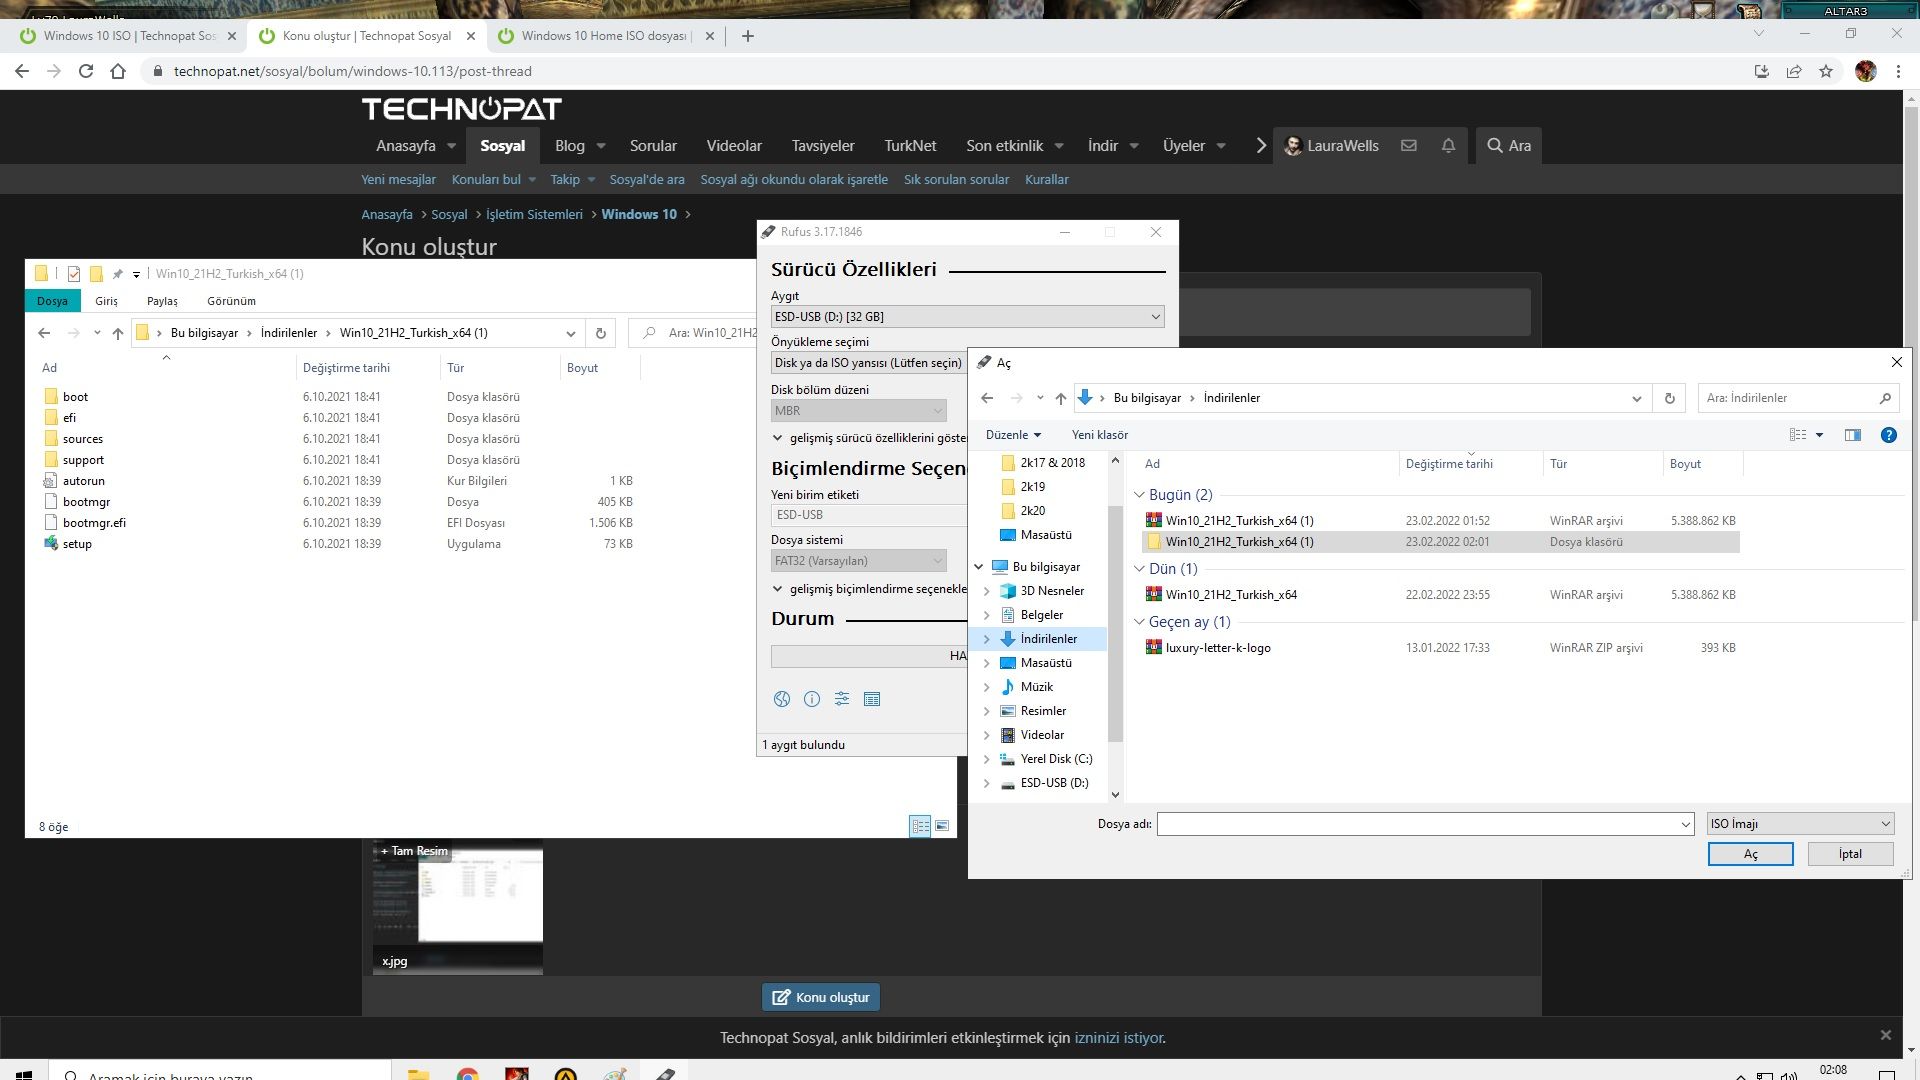Click help icon in Aç dialog
The width and height of the screenshot is (1920, 1080).
click(1888, 435)
